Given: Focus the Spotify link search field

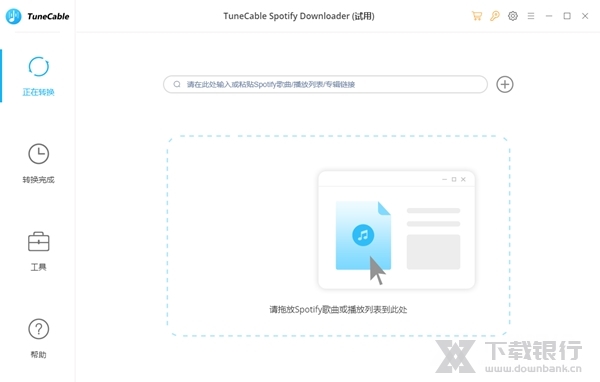Looking at the screenshot, I should click(325, 84).
